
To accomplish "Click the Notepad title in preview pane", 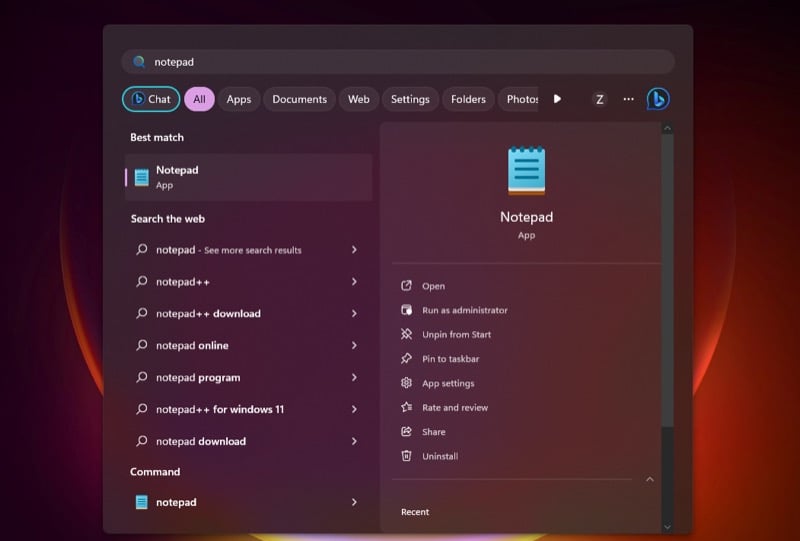I will click(527, 217).
